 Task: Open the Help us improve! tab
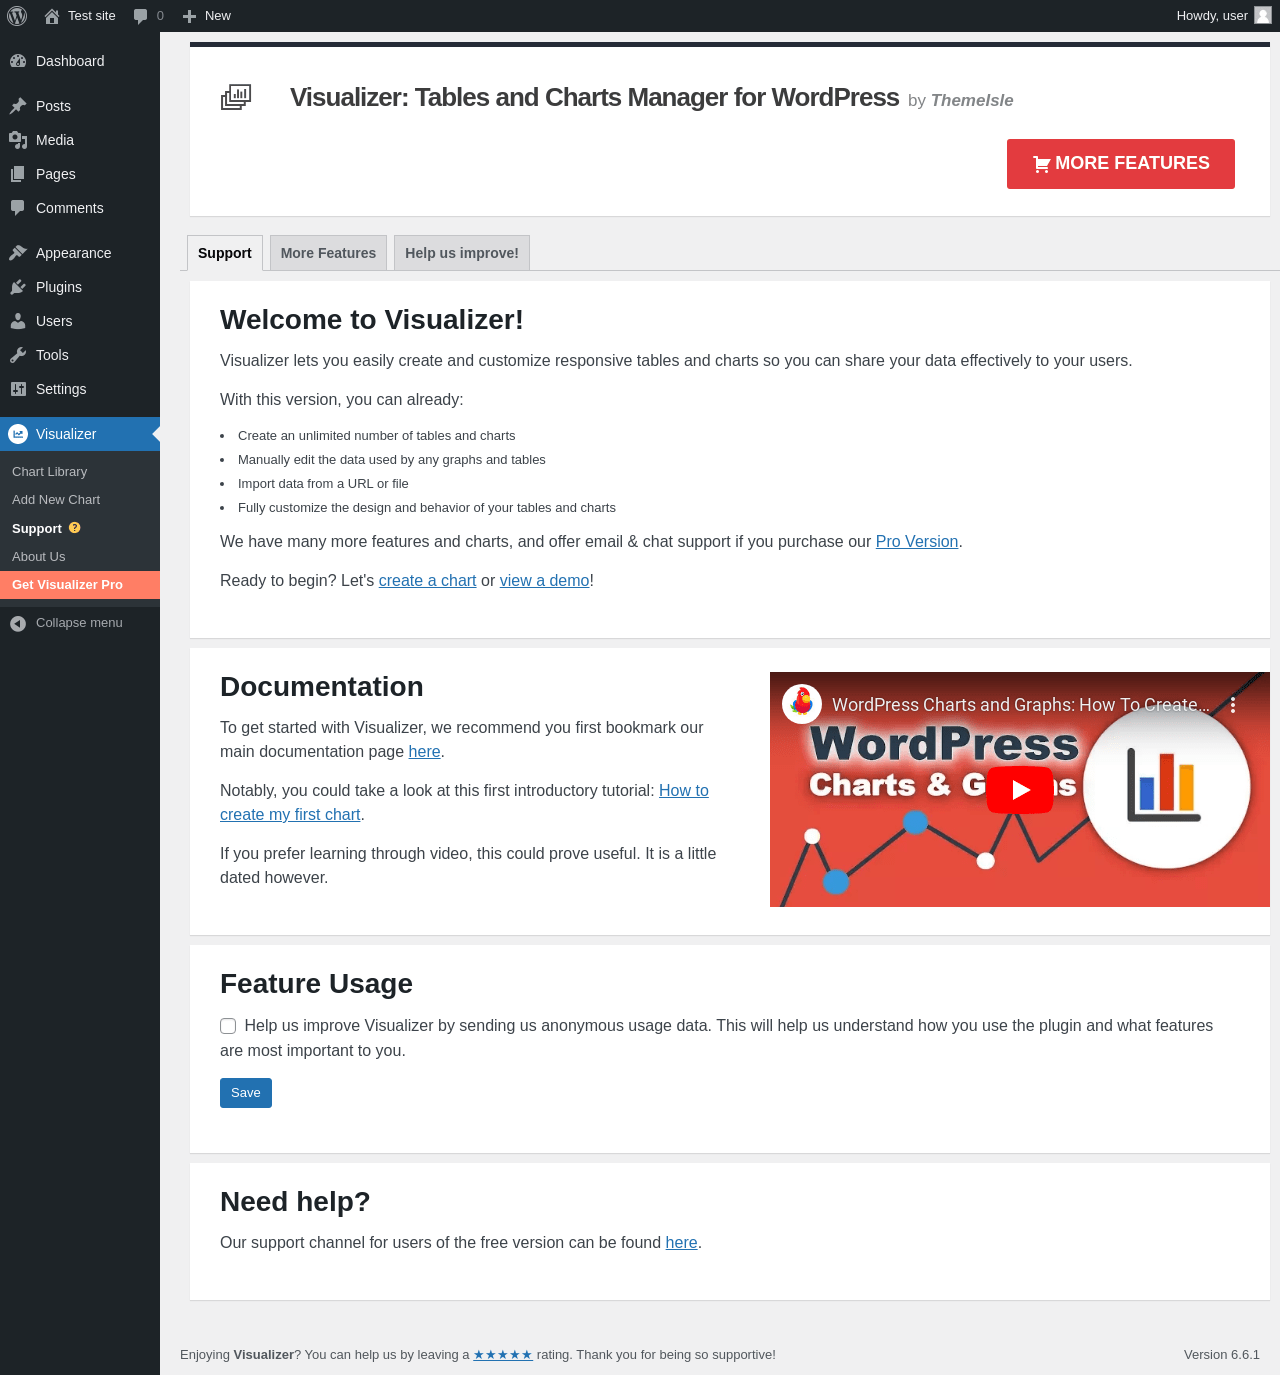pos(462,253)
